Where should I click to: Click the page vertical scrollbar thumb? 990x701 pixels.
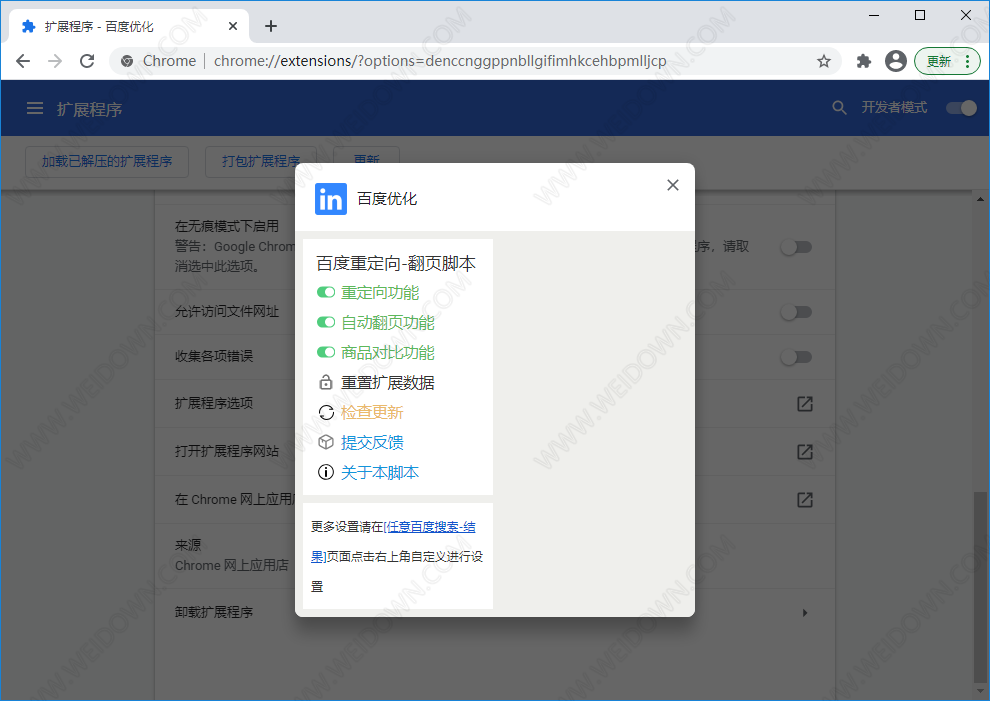980,587
